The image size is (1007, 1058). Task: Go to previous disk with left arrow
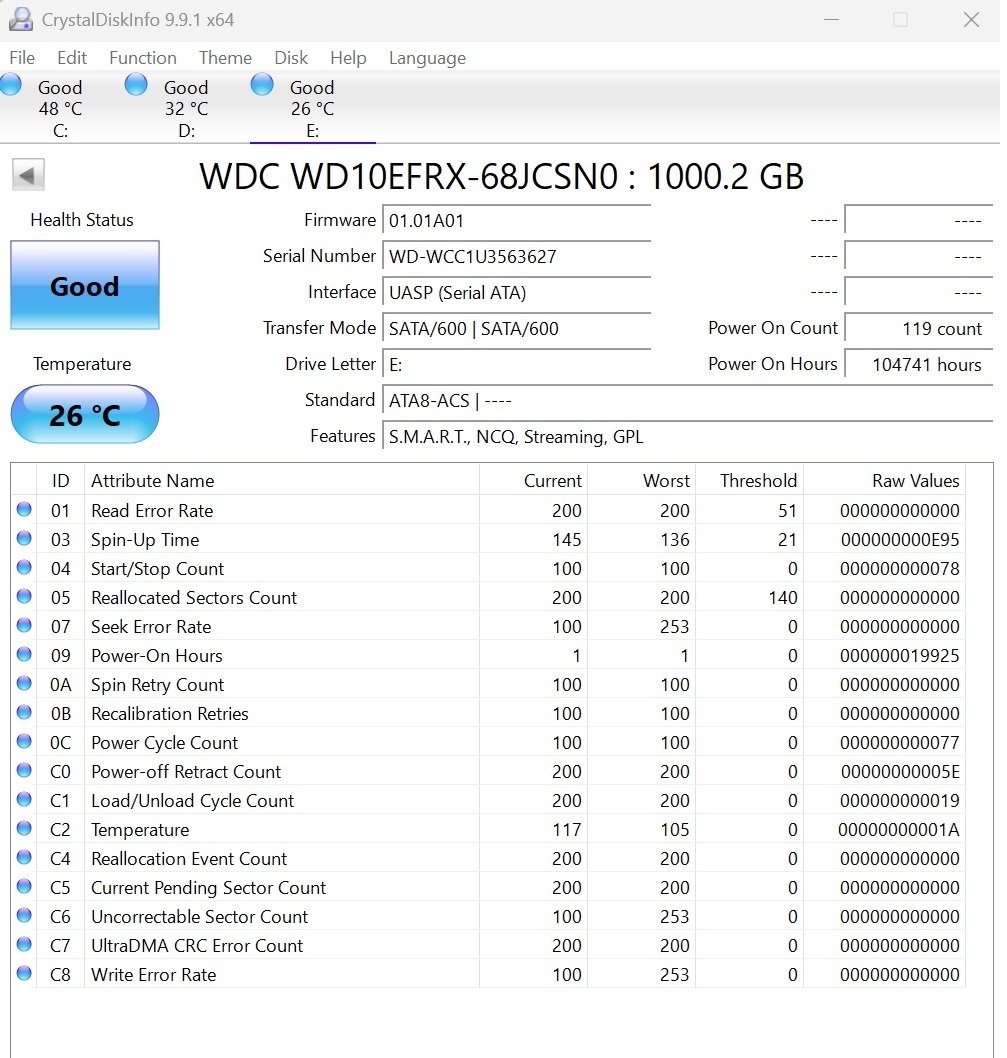[x=28, y=176]
